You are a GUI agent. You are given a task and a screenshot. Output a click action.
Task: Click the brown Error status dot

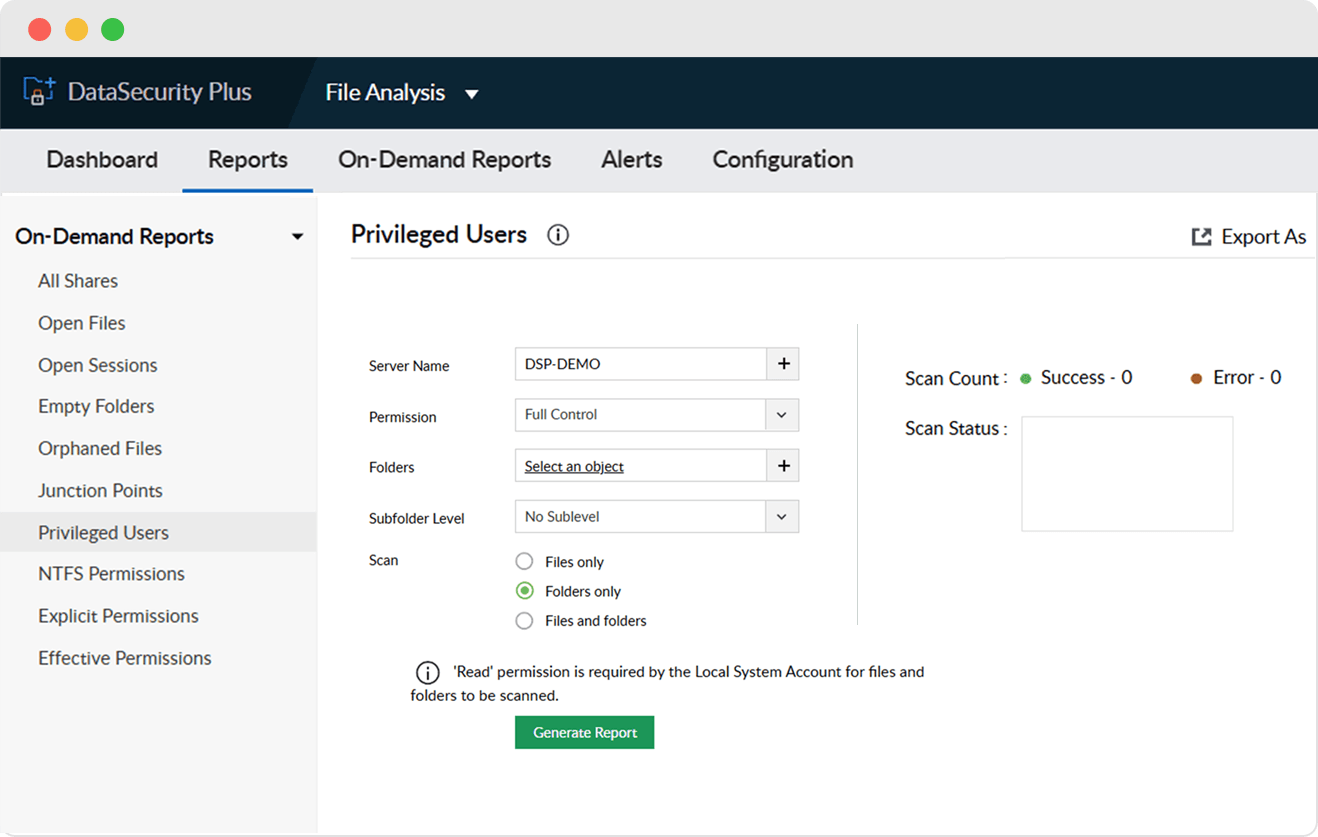(x=1196, y=379)
